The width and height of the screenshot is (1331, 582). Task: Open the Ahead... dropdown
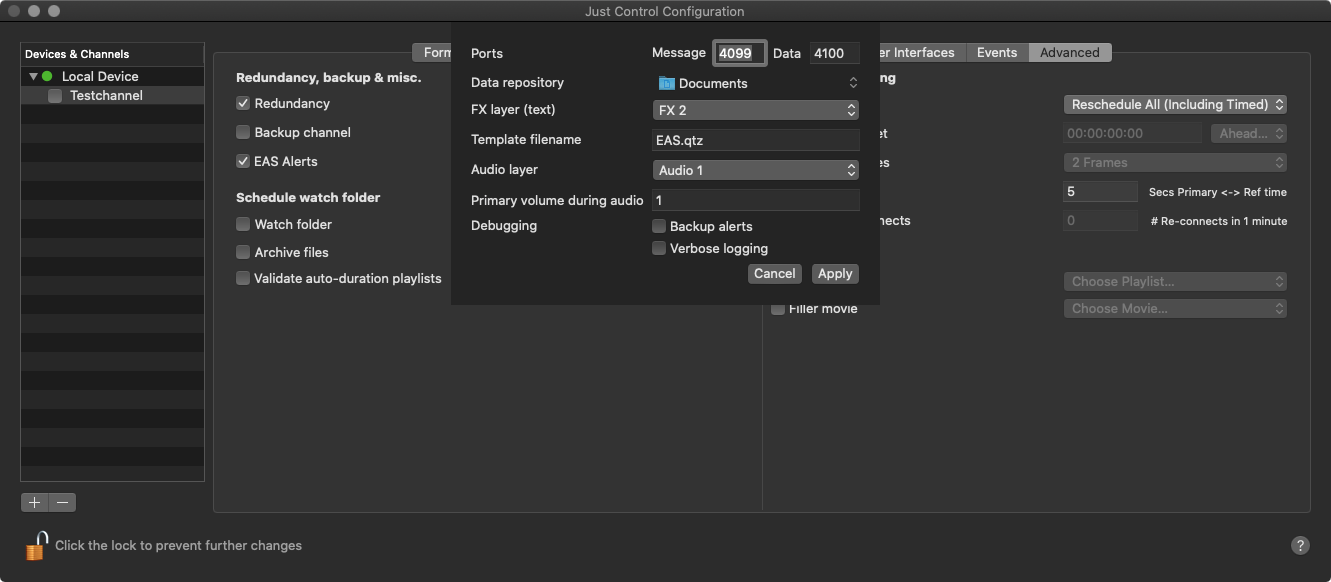1248,133
